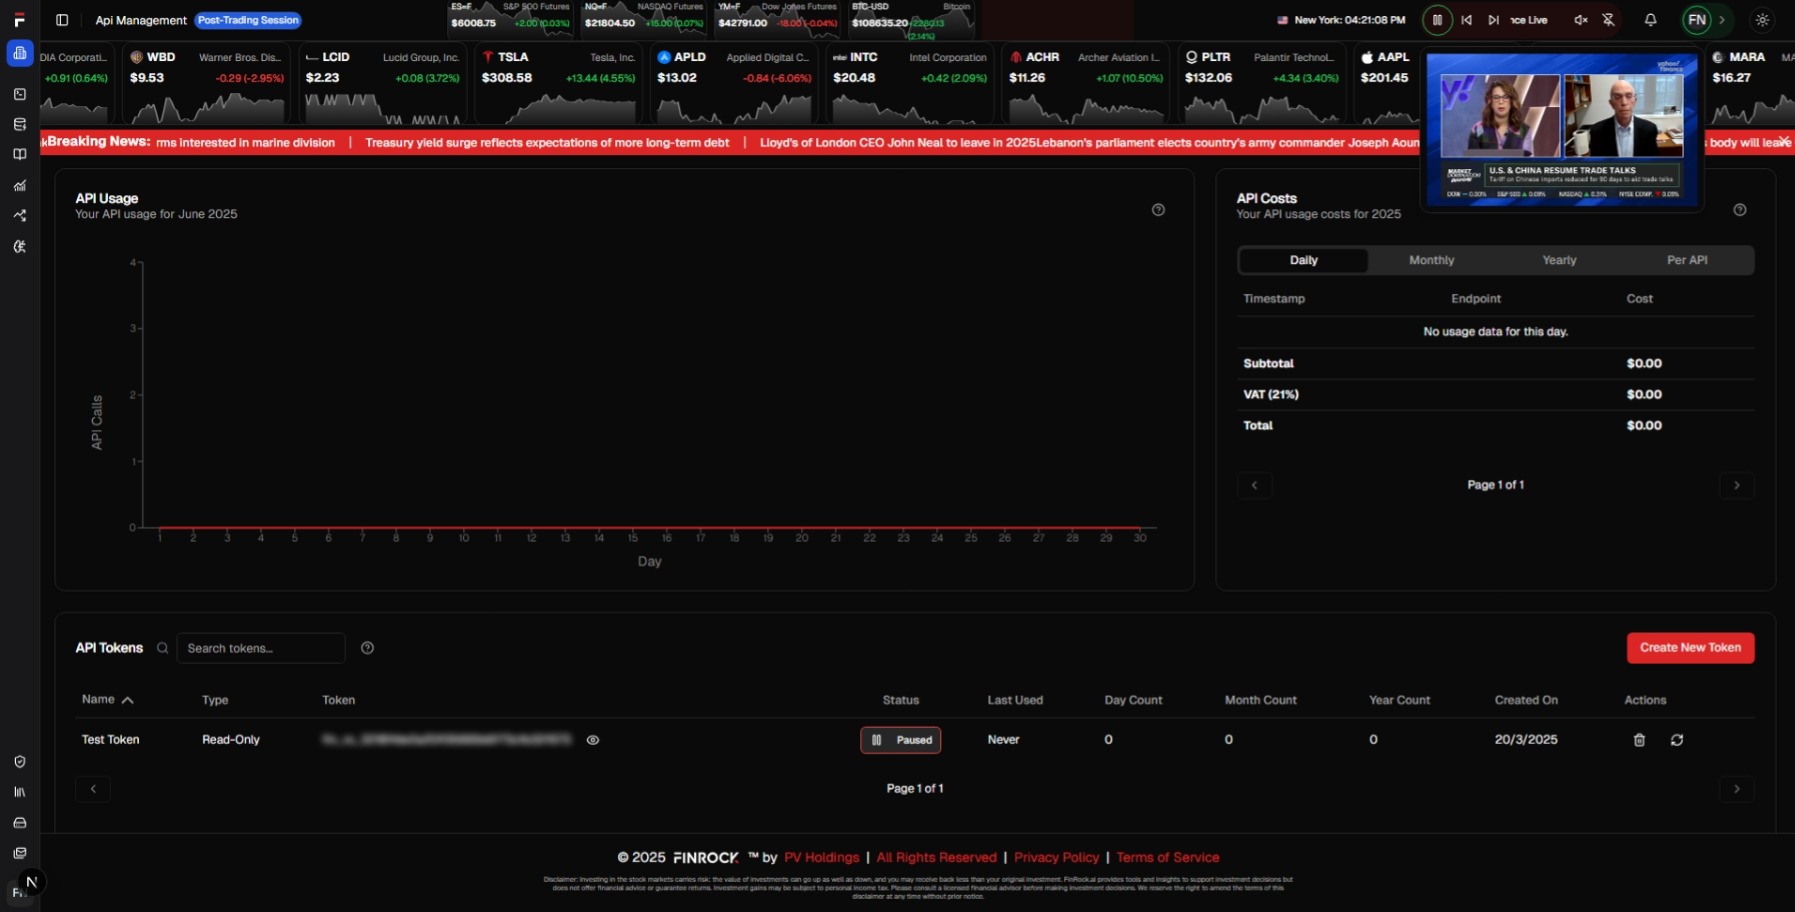Click the Next.js N badge at the bottom left

tap(31, 882)
